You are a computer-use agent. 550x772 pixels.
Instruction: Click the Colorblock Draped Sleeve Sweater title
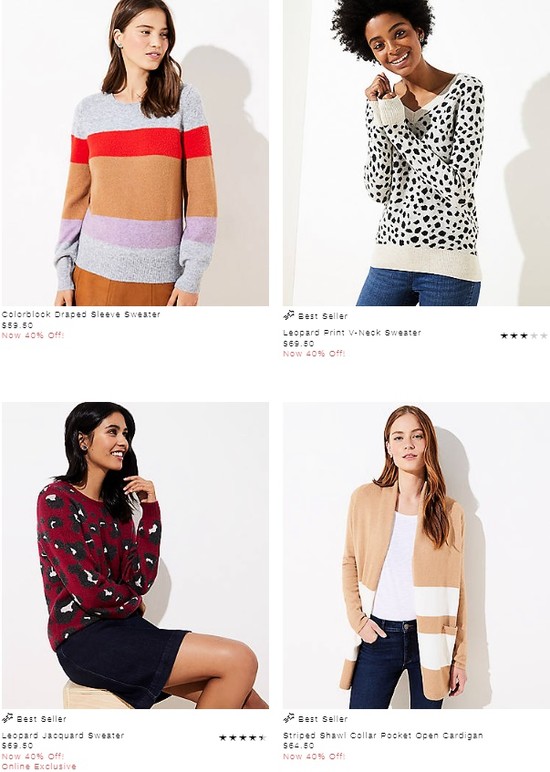(x=81, y=314)
